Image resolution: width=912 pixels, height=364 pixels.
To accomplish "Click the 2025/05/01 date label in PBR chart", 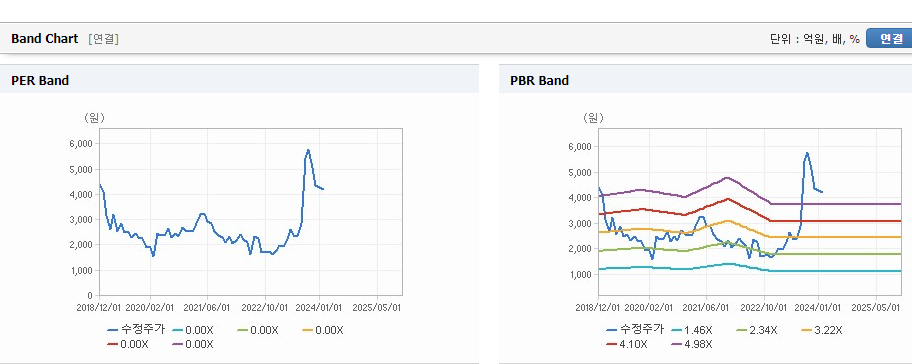I will tap(875, 307).
